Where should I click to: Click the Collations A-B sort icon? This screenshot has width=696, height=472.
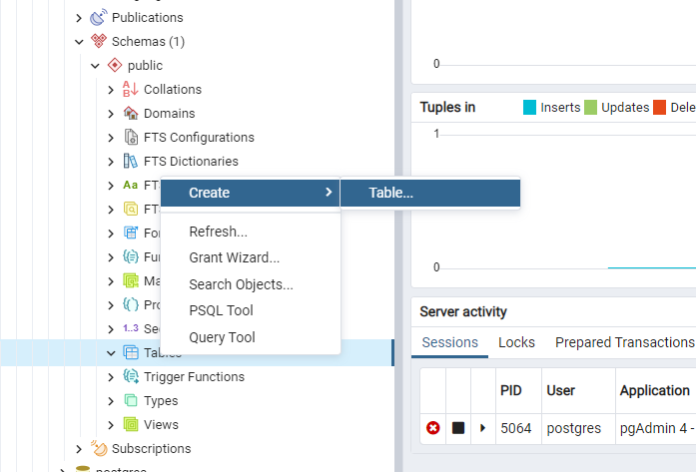click(130, 89)
